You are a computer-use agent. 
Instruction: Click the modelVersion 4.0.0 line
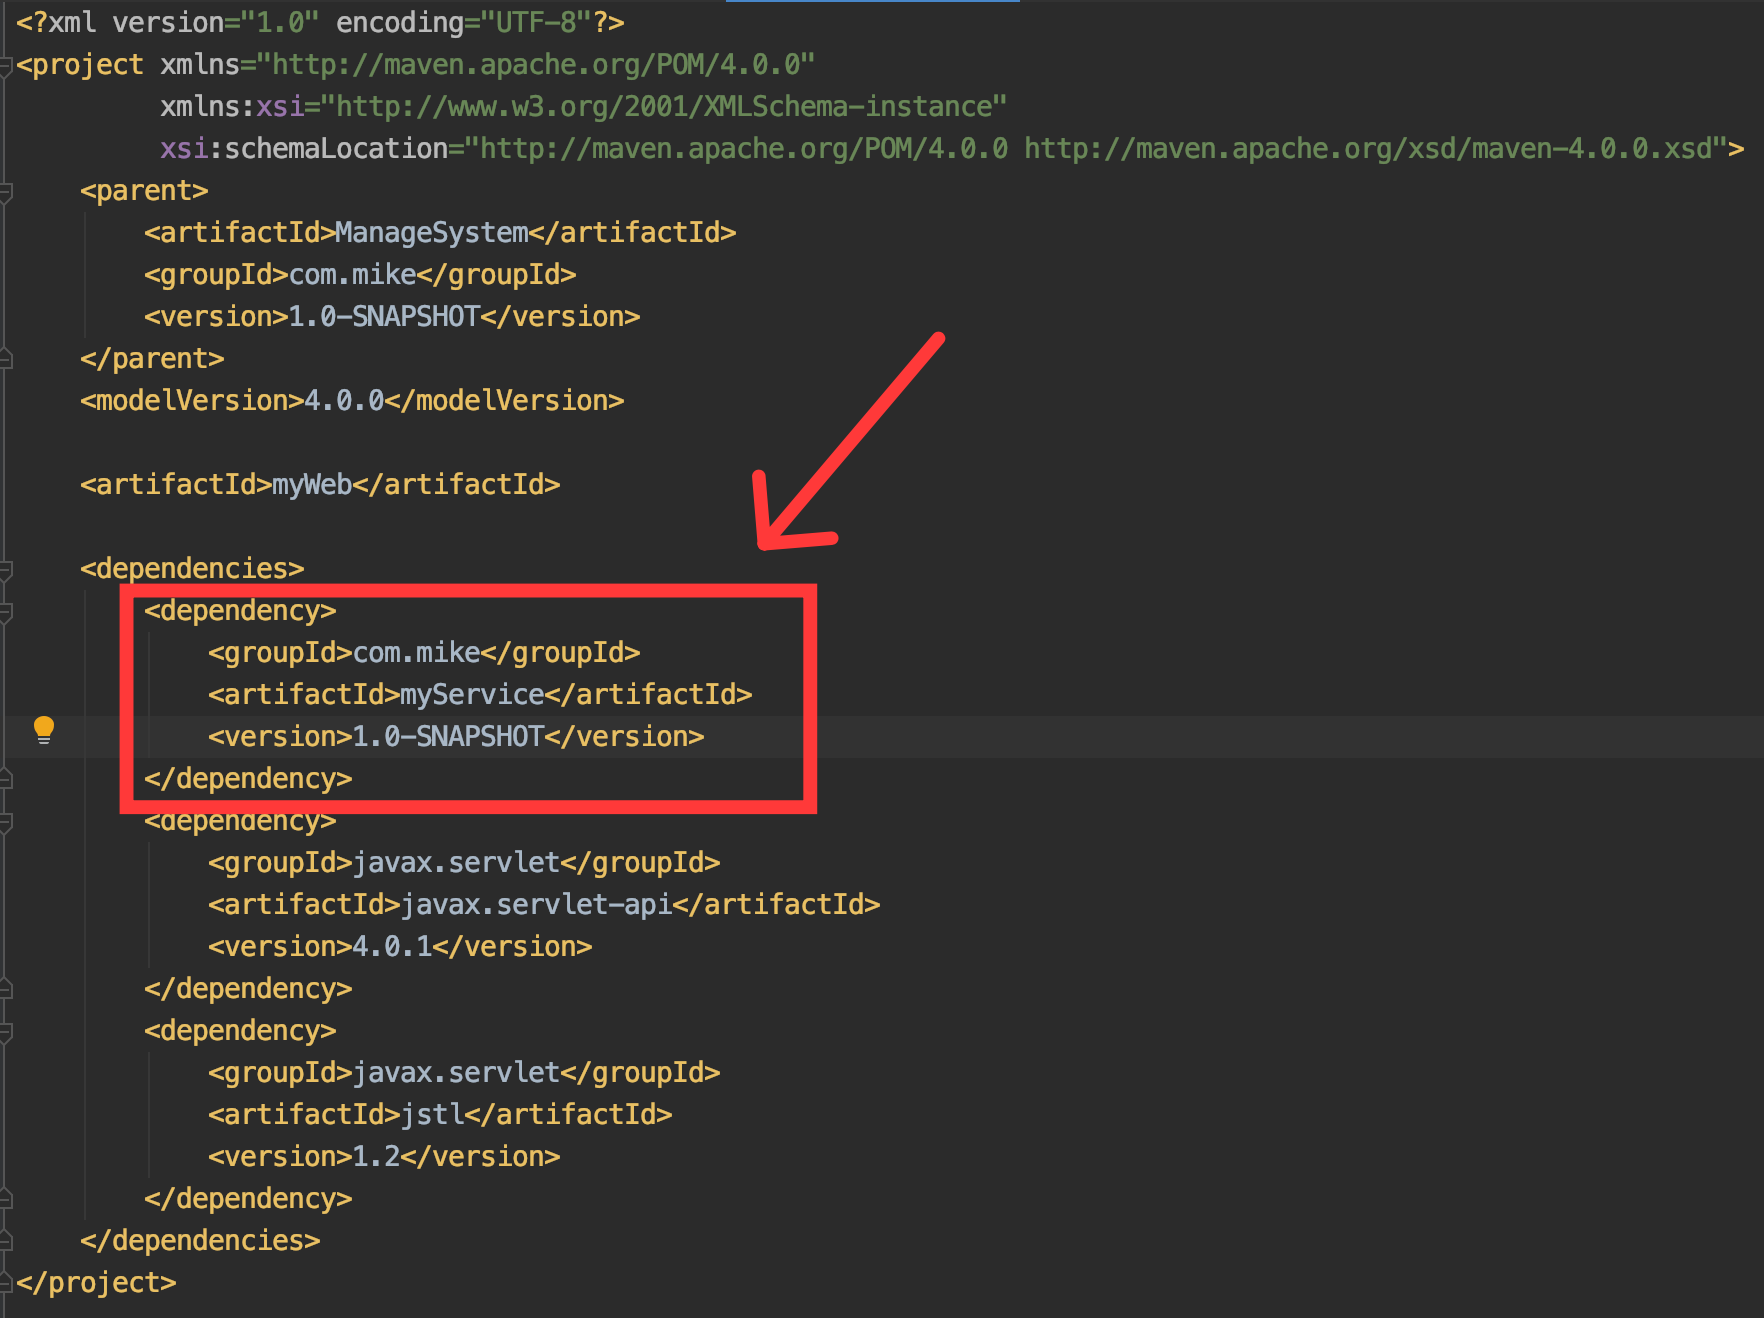[352, 400]
